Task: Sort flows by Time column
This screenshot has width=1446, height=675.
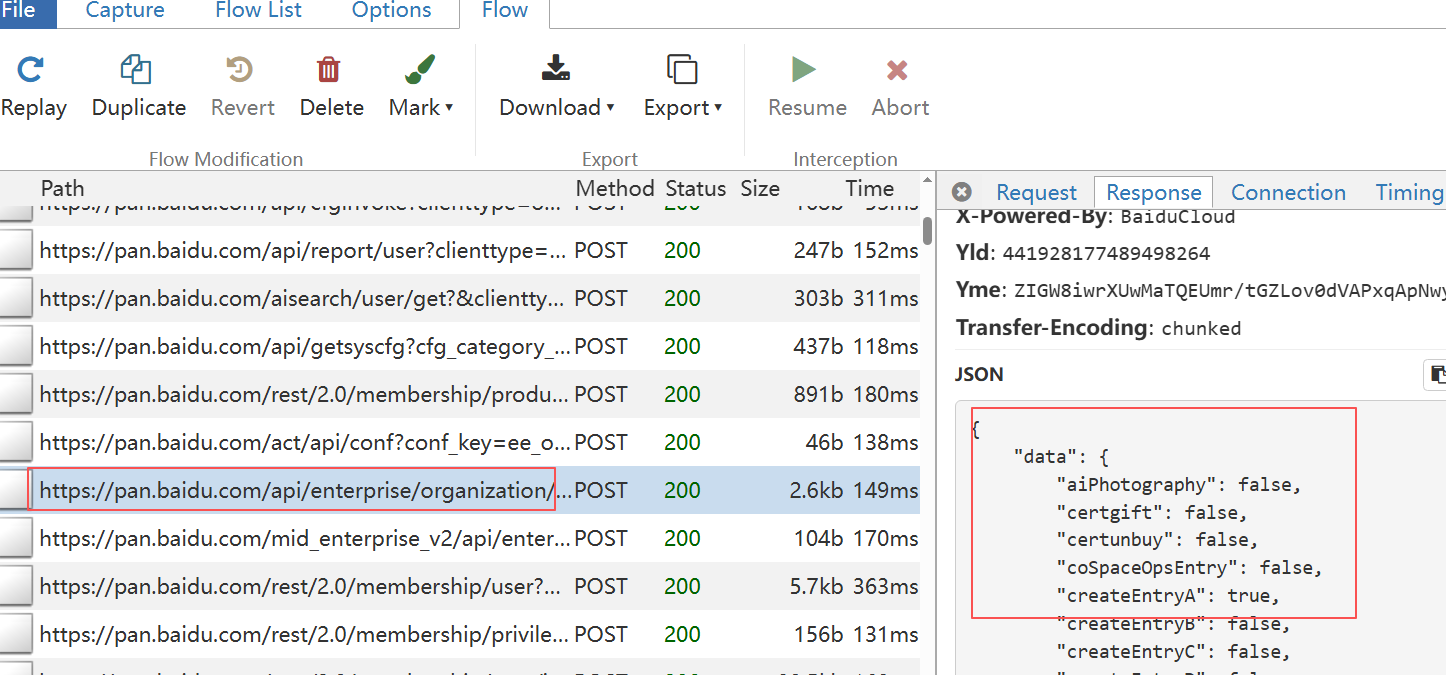Action: pyautogui.click(x=869, y=188)
